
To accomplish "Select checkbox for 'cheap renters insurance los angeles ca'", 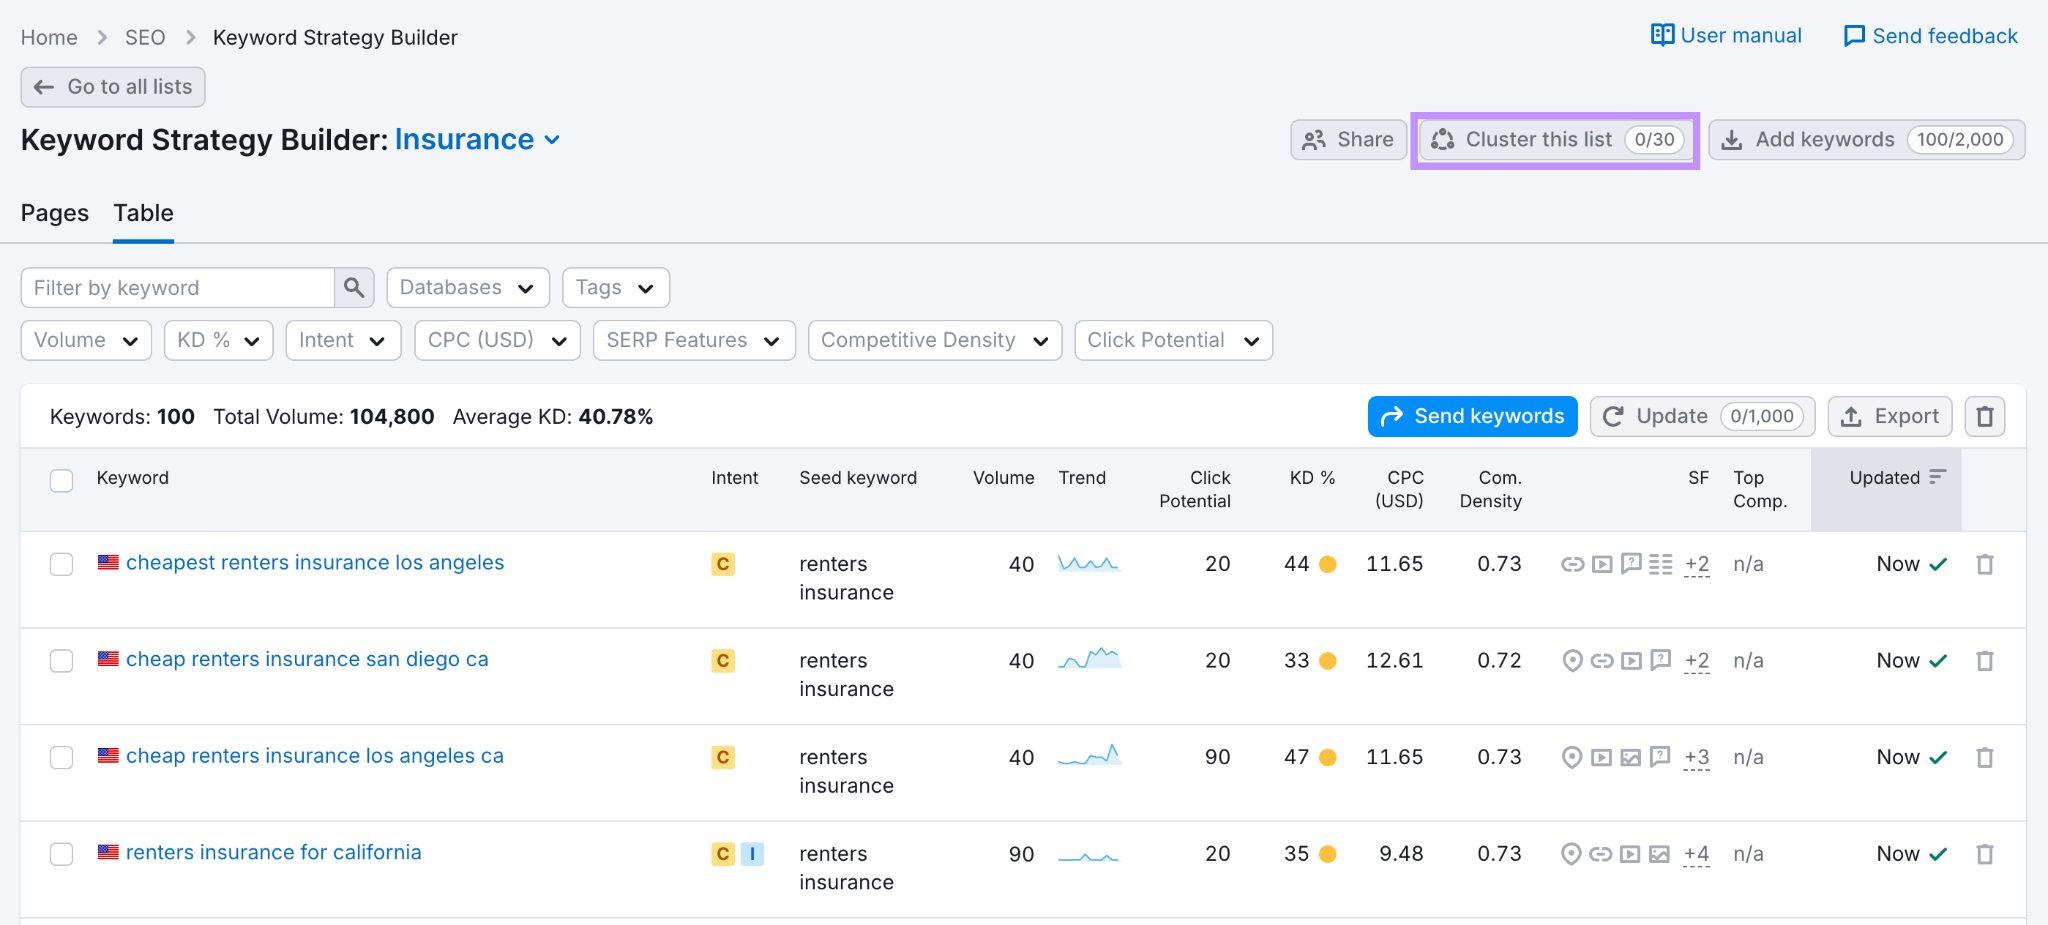I will tap(62, 758).
